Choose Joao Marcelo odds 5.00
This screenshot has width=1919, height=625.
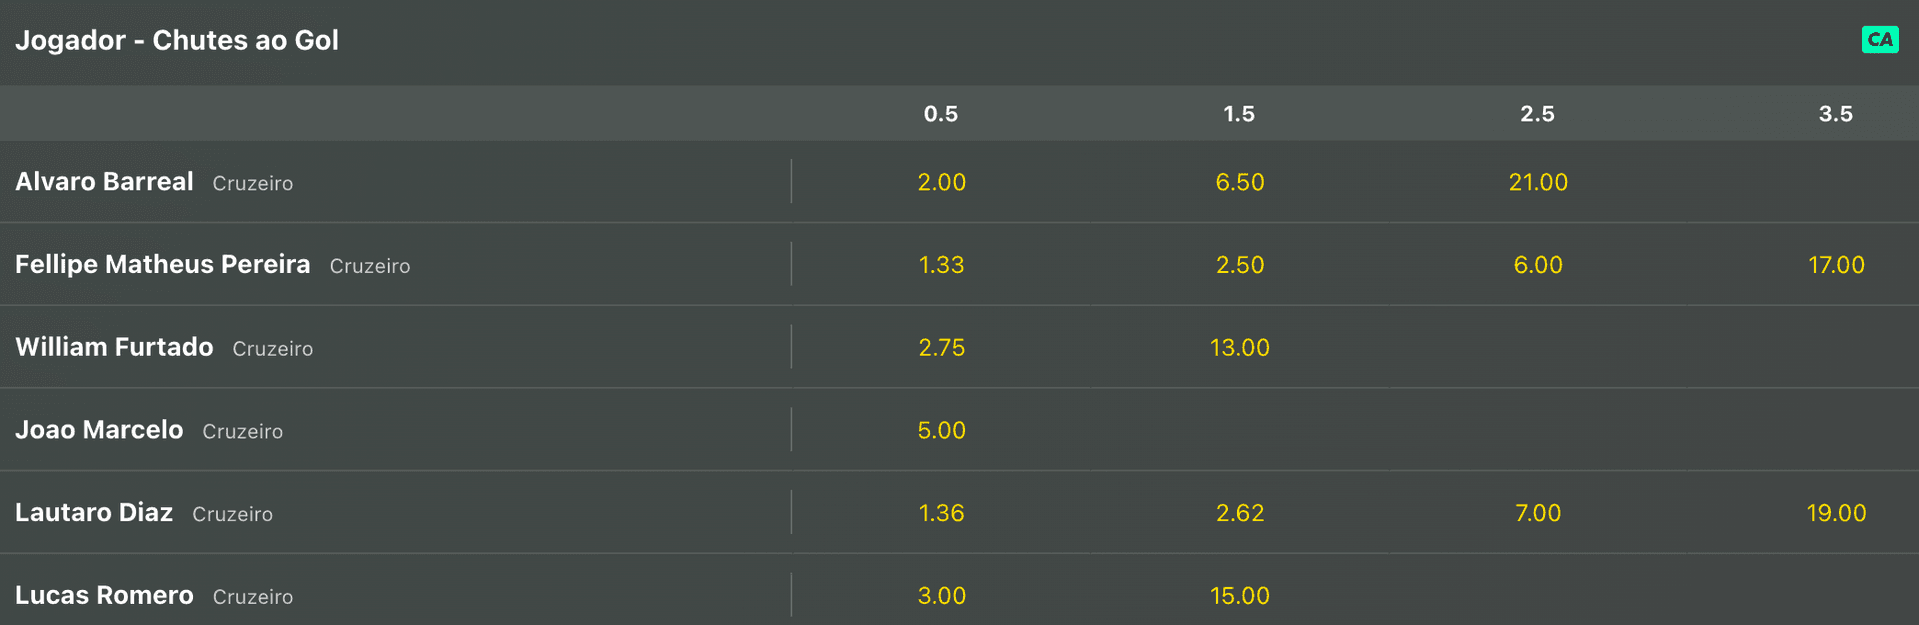(941, 431)
